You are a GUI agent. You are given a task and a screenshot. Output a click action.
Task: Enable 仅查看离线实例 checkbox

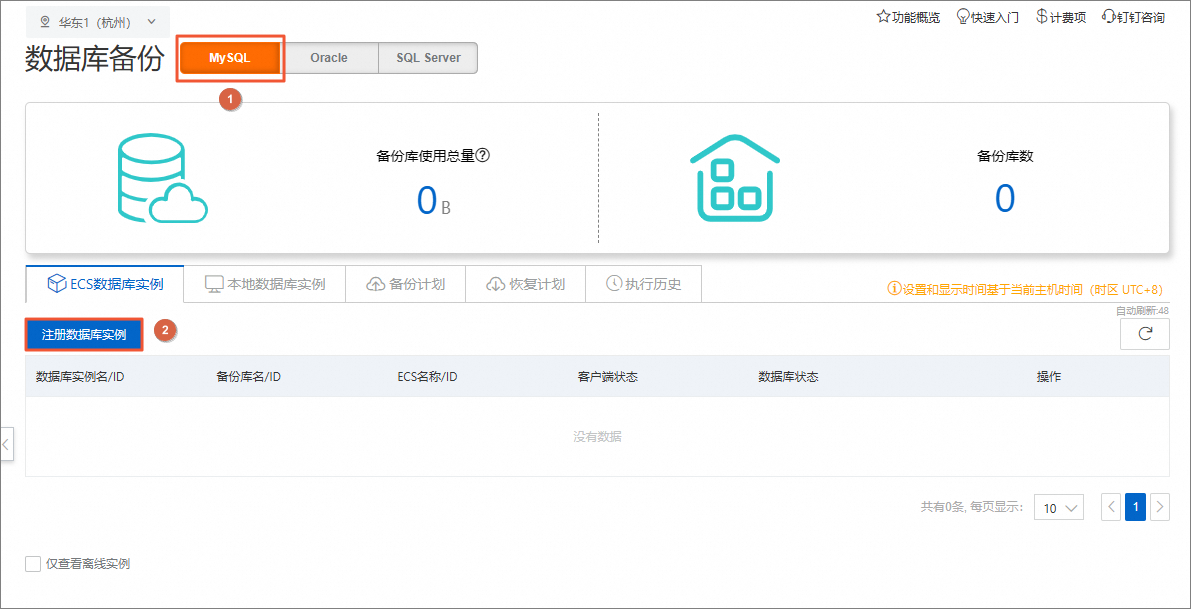point(33,564)
